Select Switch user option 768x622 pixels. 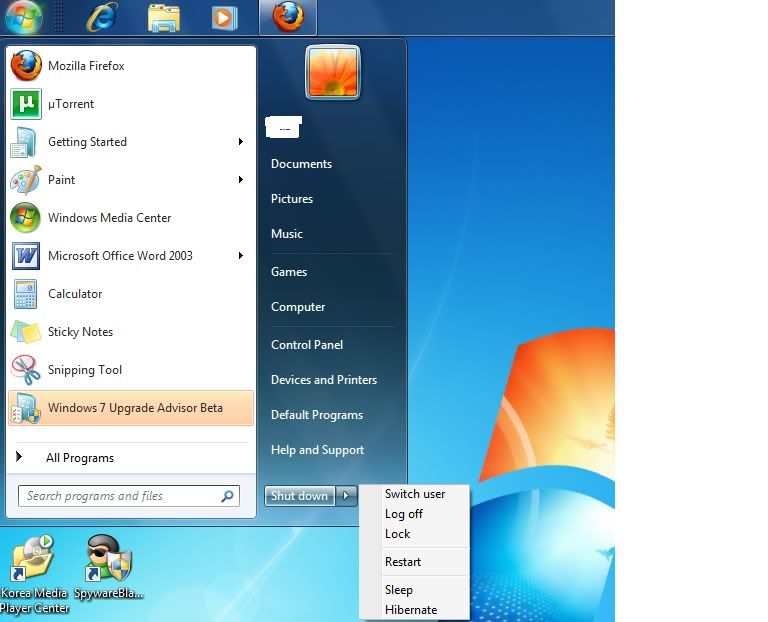click(415, 494)
